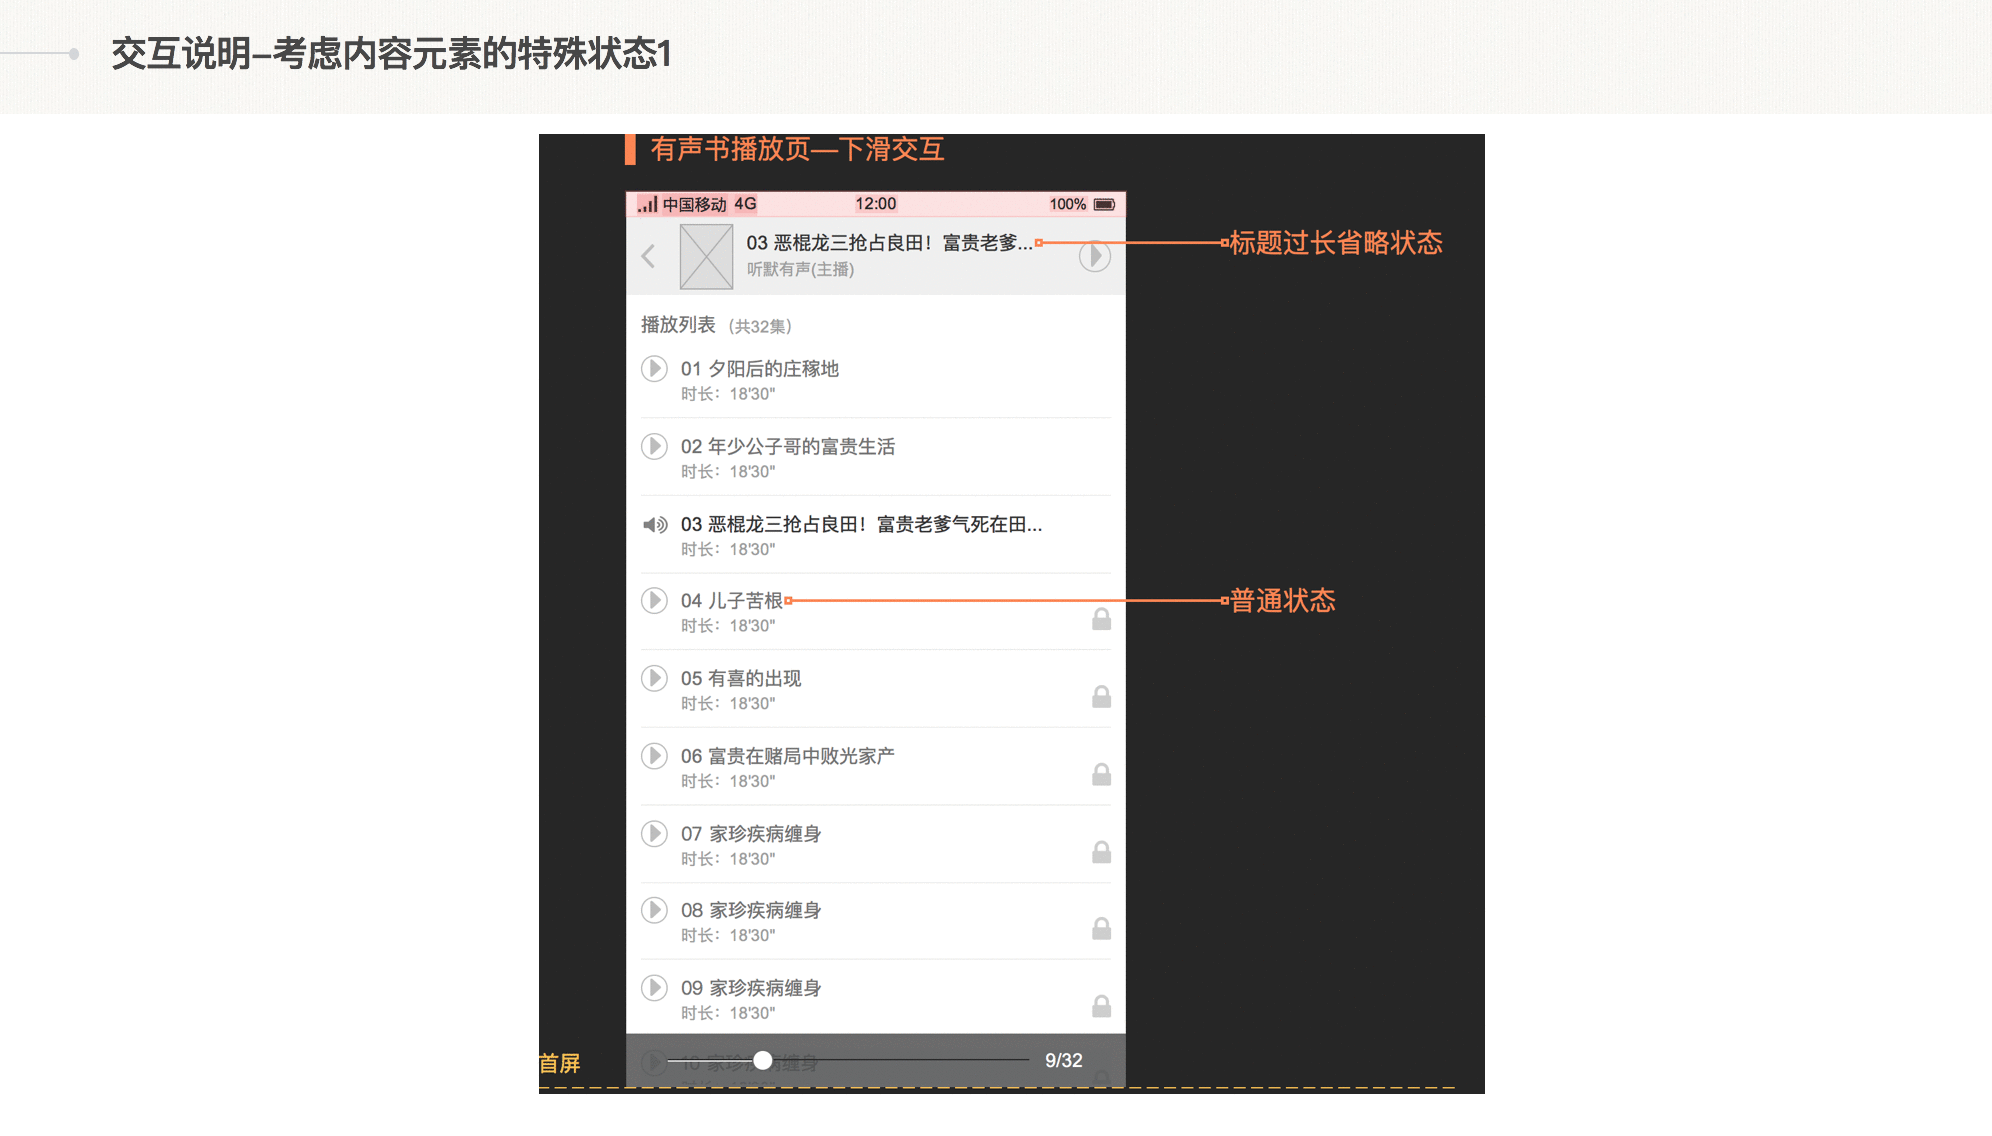
Task: Play episode 05 有喜的出现
Action: [654, 678]
